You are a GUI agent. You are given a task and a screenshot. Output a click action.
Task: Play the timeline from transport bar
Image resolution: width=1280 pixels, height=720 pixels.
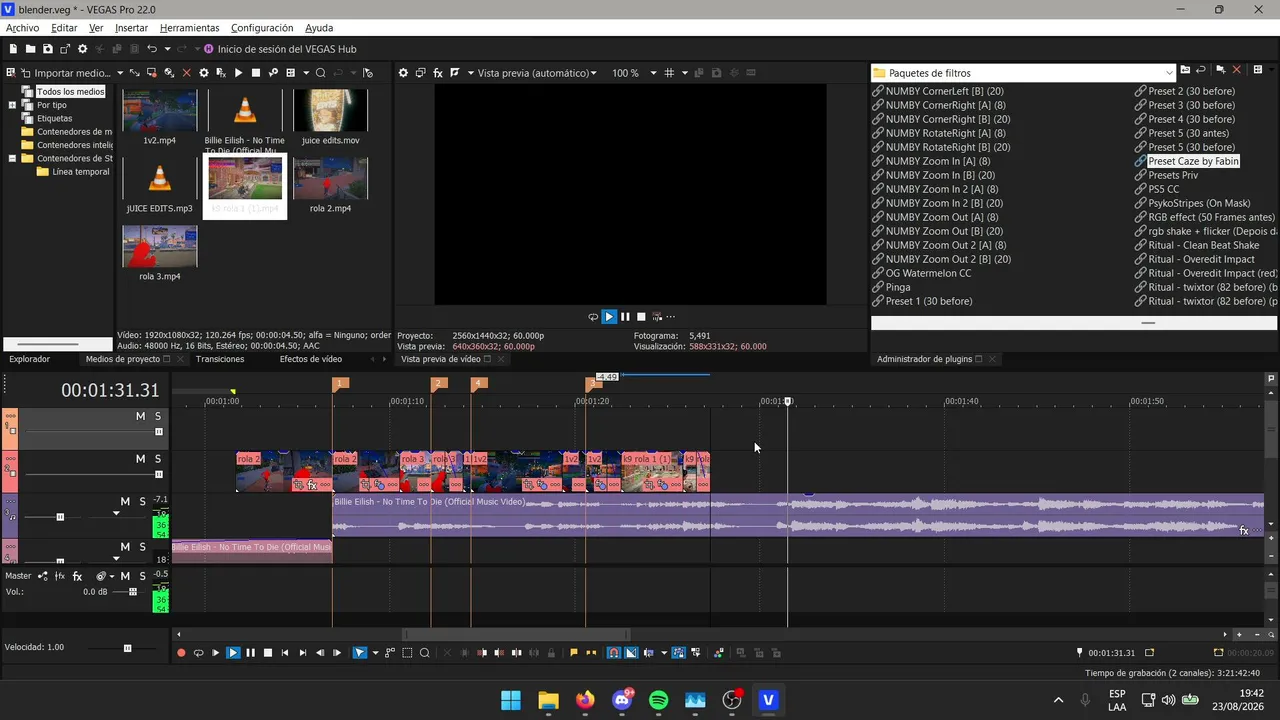(233, 653)
